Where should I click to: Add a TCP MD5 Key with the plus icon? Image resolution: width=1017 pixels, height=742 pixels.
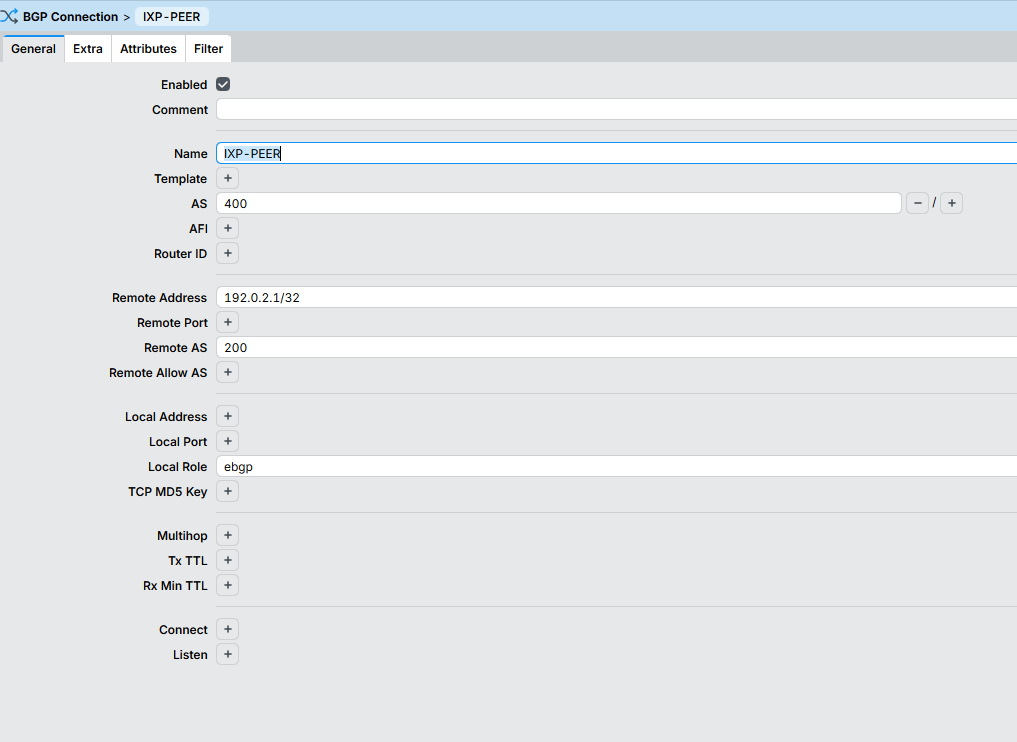click(228, 492)
